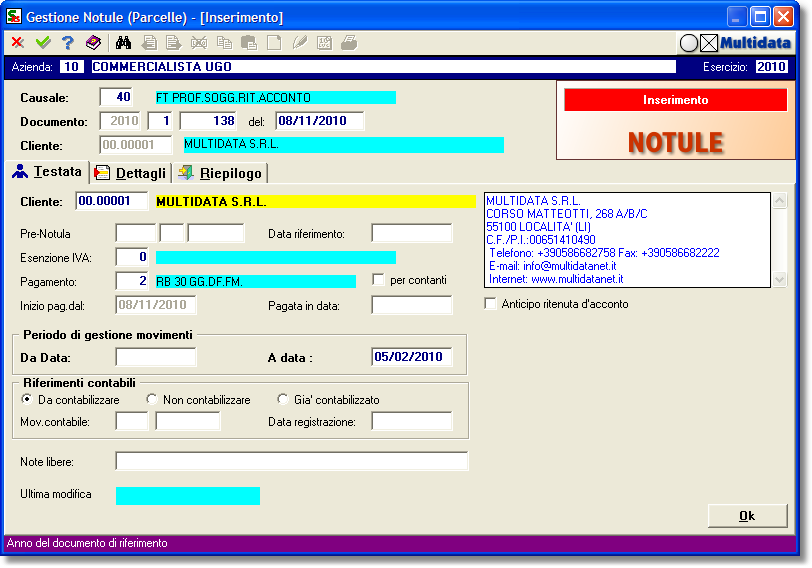Click the blank new page toolbar icon
This screenshot has width=812, height=568.
274,42
